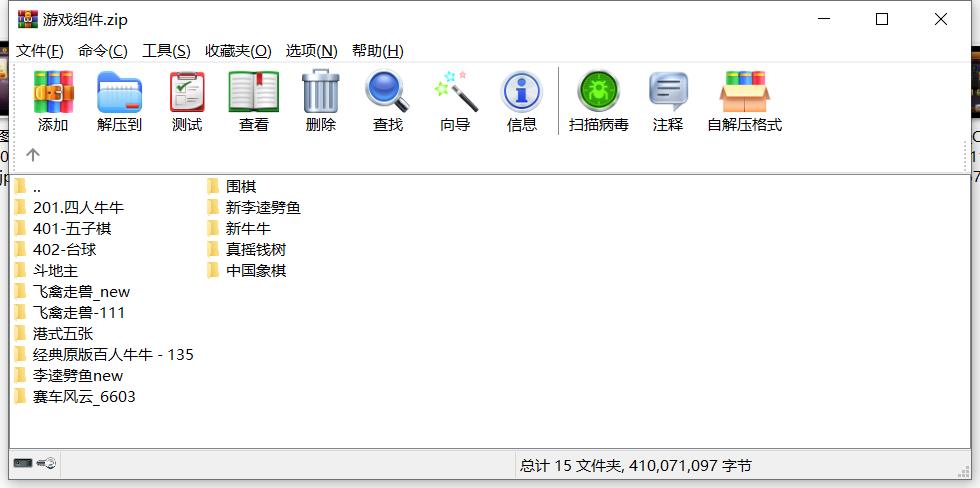Expand the 选项(N) options menu
The width and height of the screenshot is (980, 488).
(311, 51)
